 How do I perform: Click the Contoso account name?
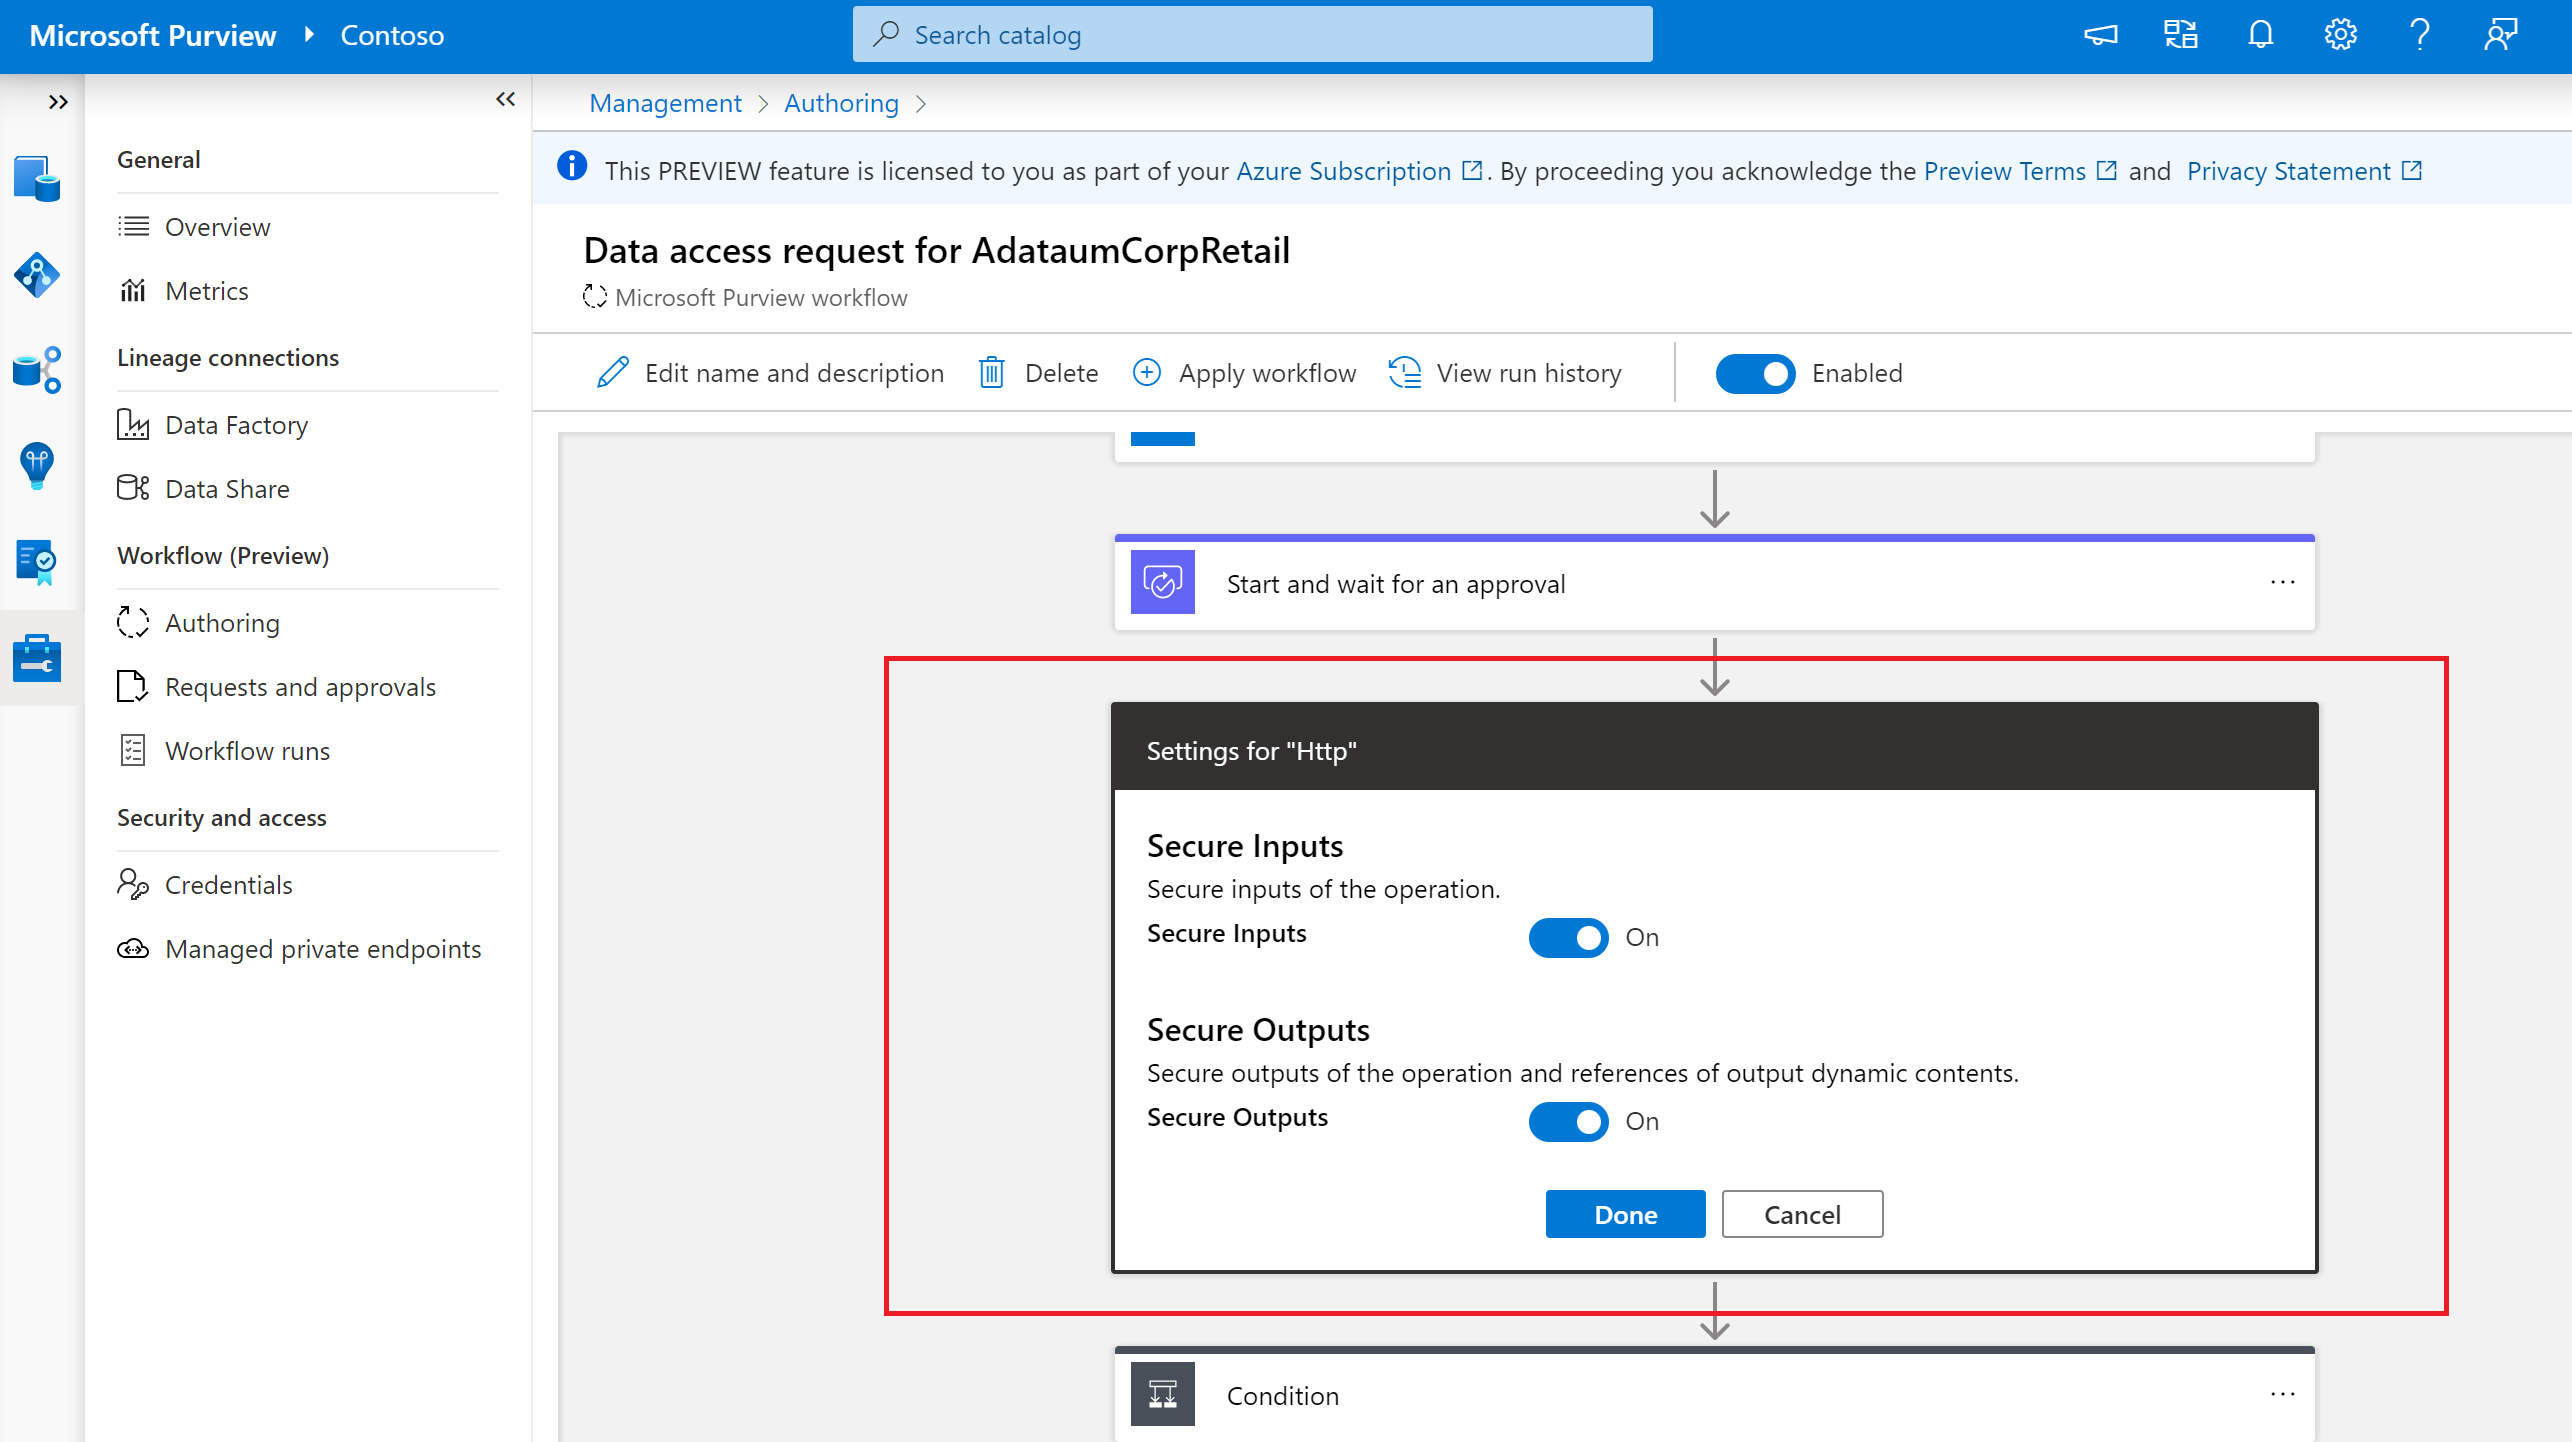point(392,35)
